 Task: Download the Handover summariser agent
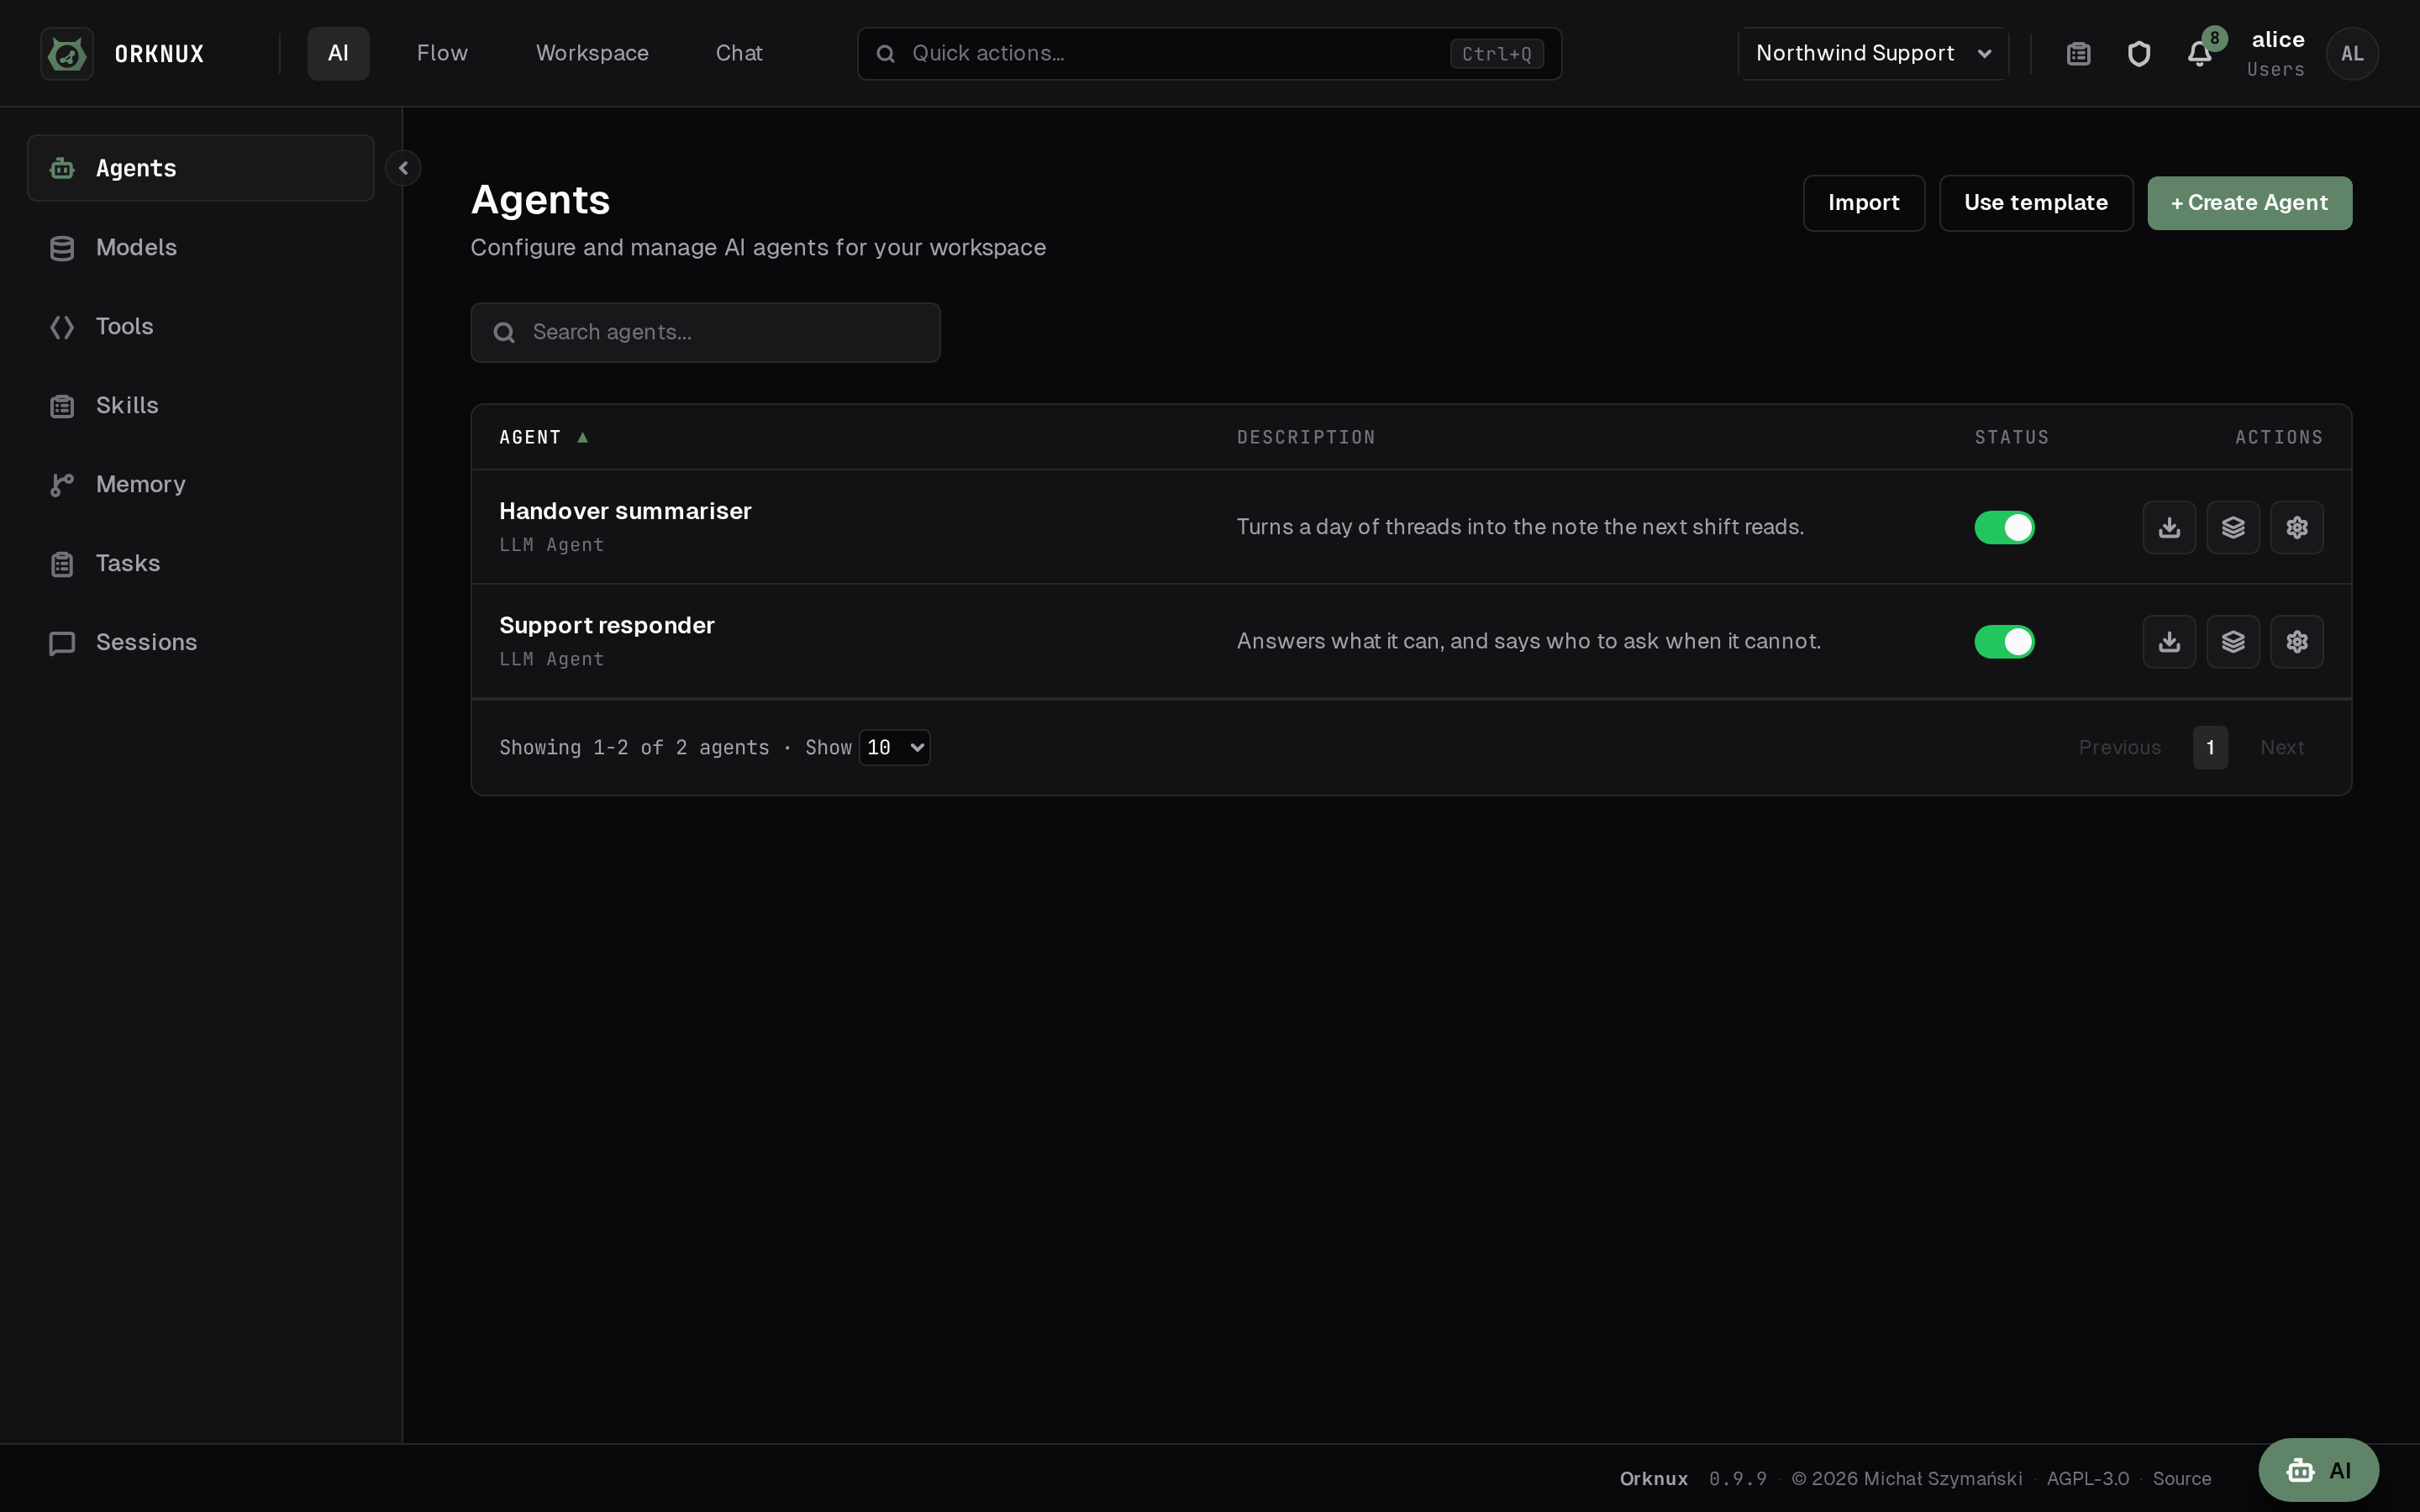(2169, 527)
